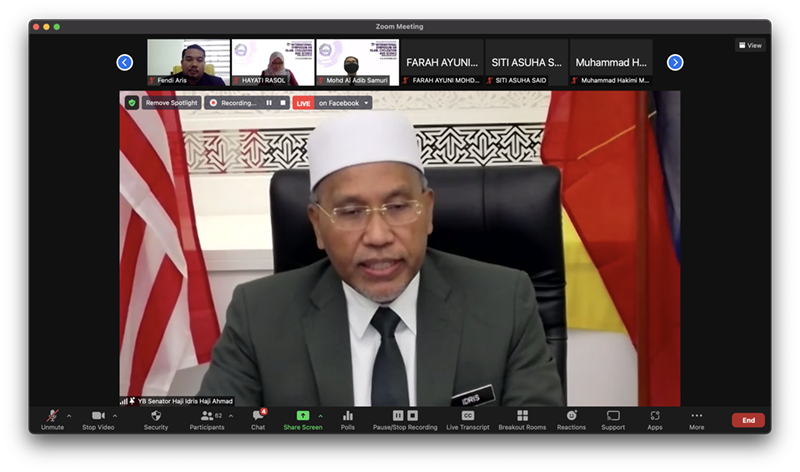Image resolution: width=800 pixels, height=472 pixels.
Task: Expand the video options arrow beside Stop Video
Action: (115, 416)
